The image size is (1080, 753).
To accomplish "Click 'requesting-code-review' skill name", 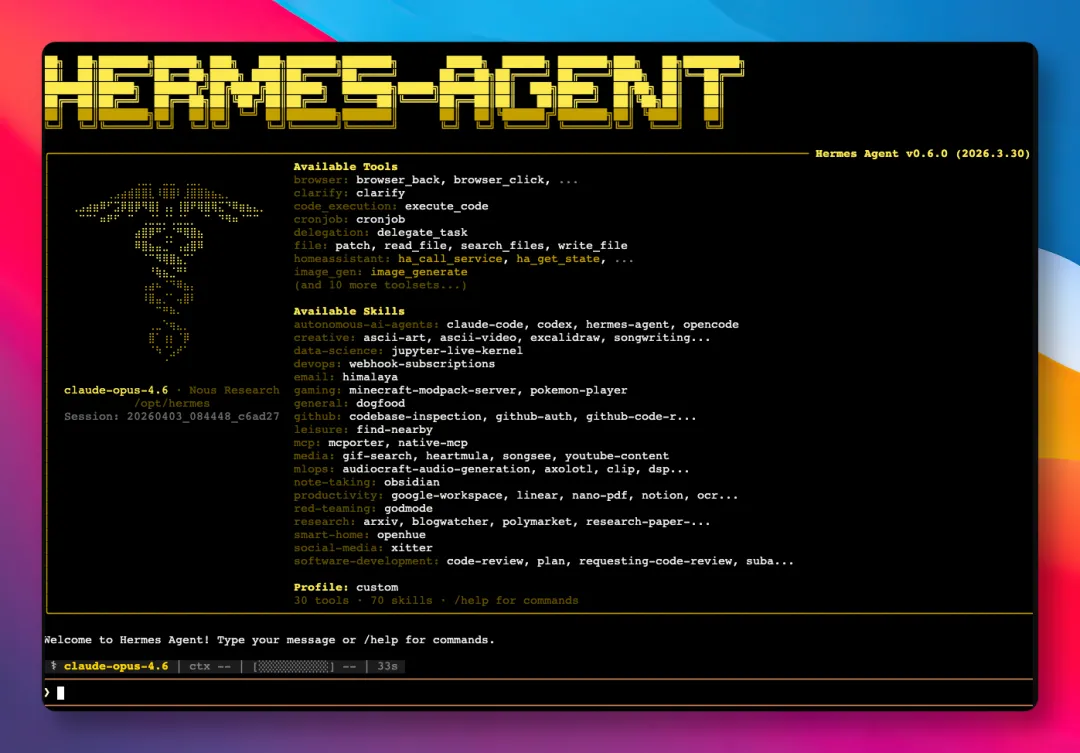I will click(655, 560).
